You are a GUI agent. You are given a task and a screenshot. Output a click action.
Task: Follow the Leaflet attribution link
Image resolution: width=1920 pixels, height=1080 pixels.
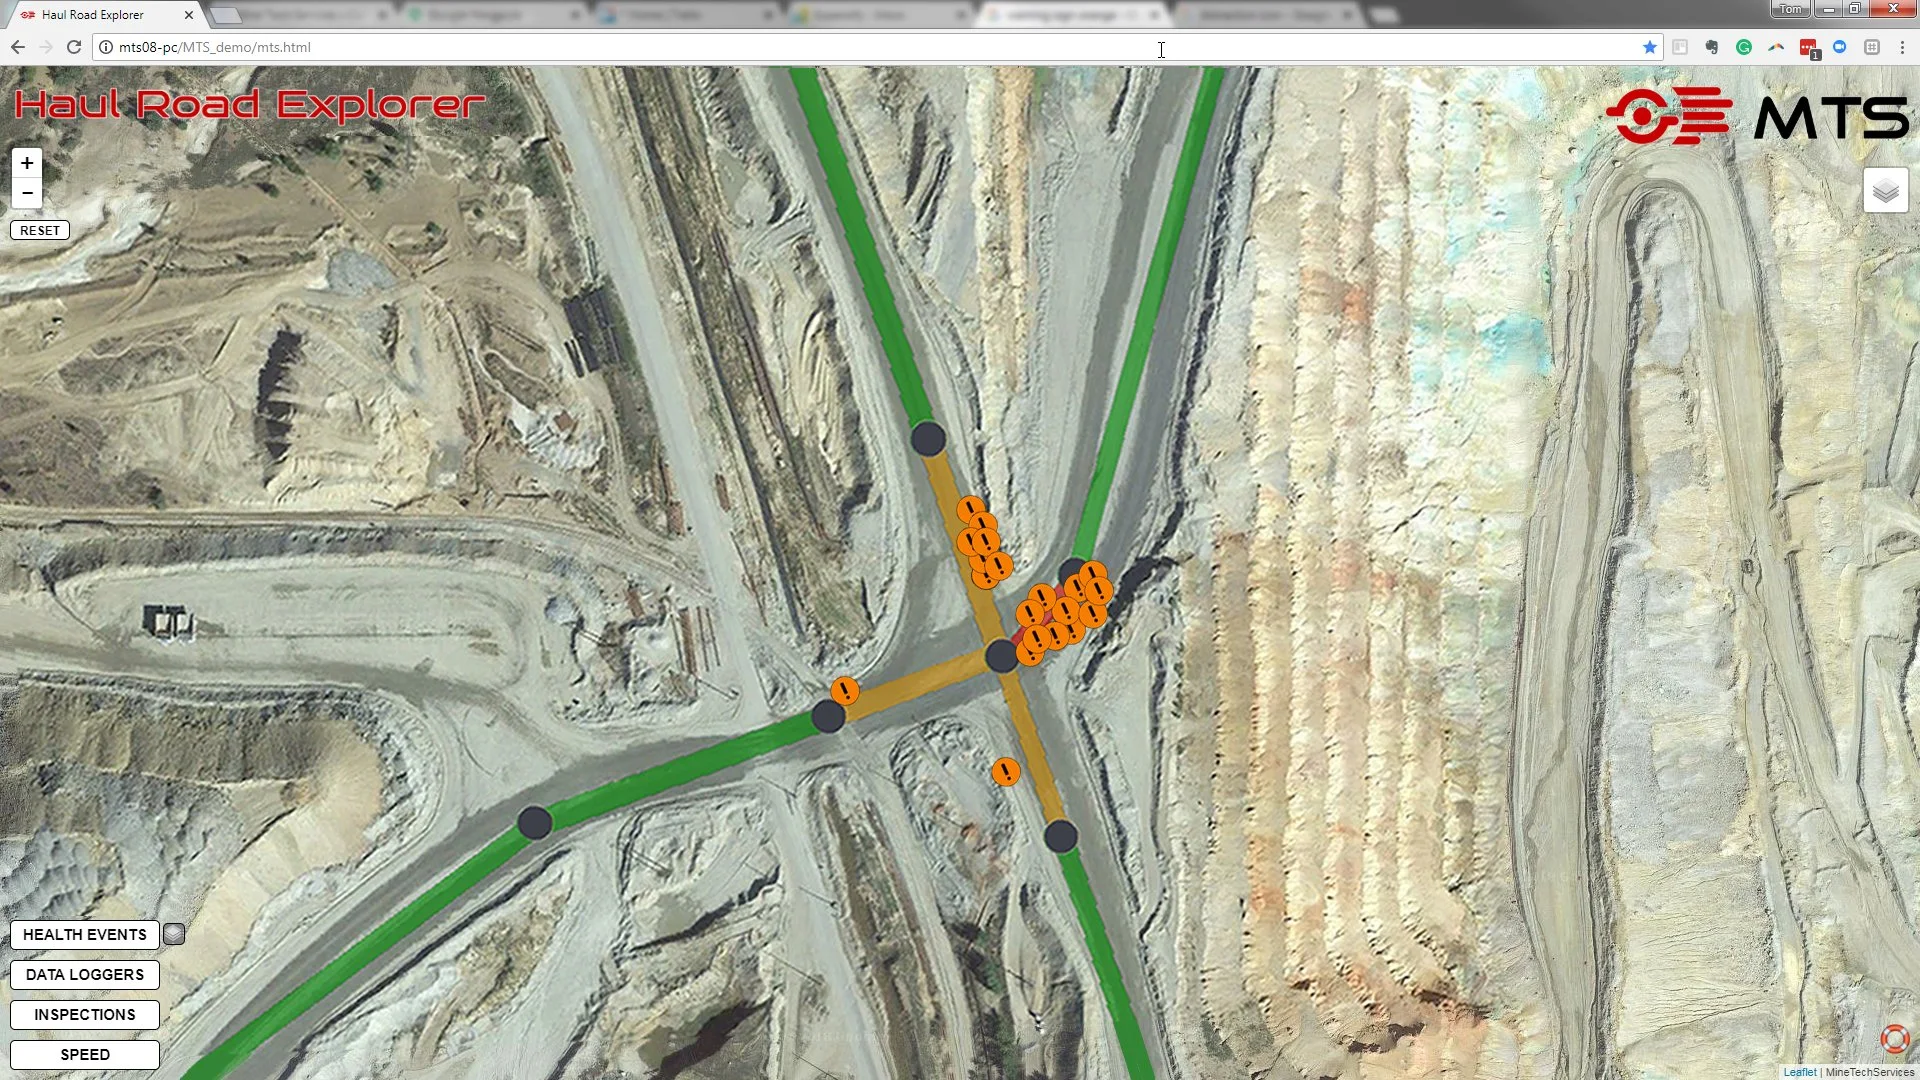coord(1800,1072)
